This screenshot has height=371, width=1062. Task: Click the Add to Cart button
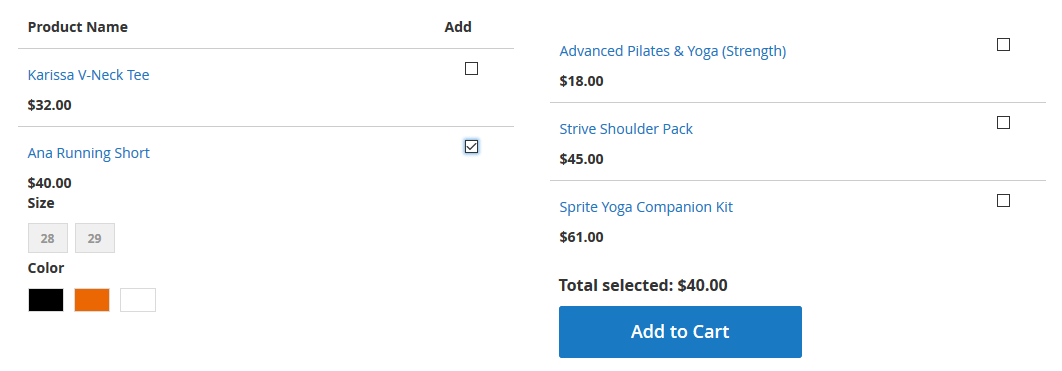click(x=680, y=332)
